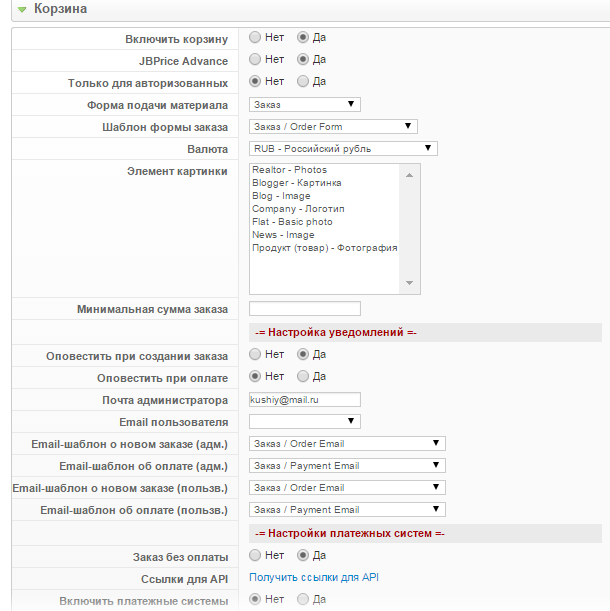Select Нет for Оповестить при создании заказа
Viewport: 610px width, 611px height.
pos(255,355)
